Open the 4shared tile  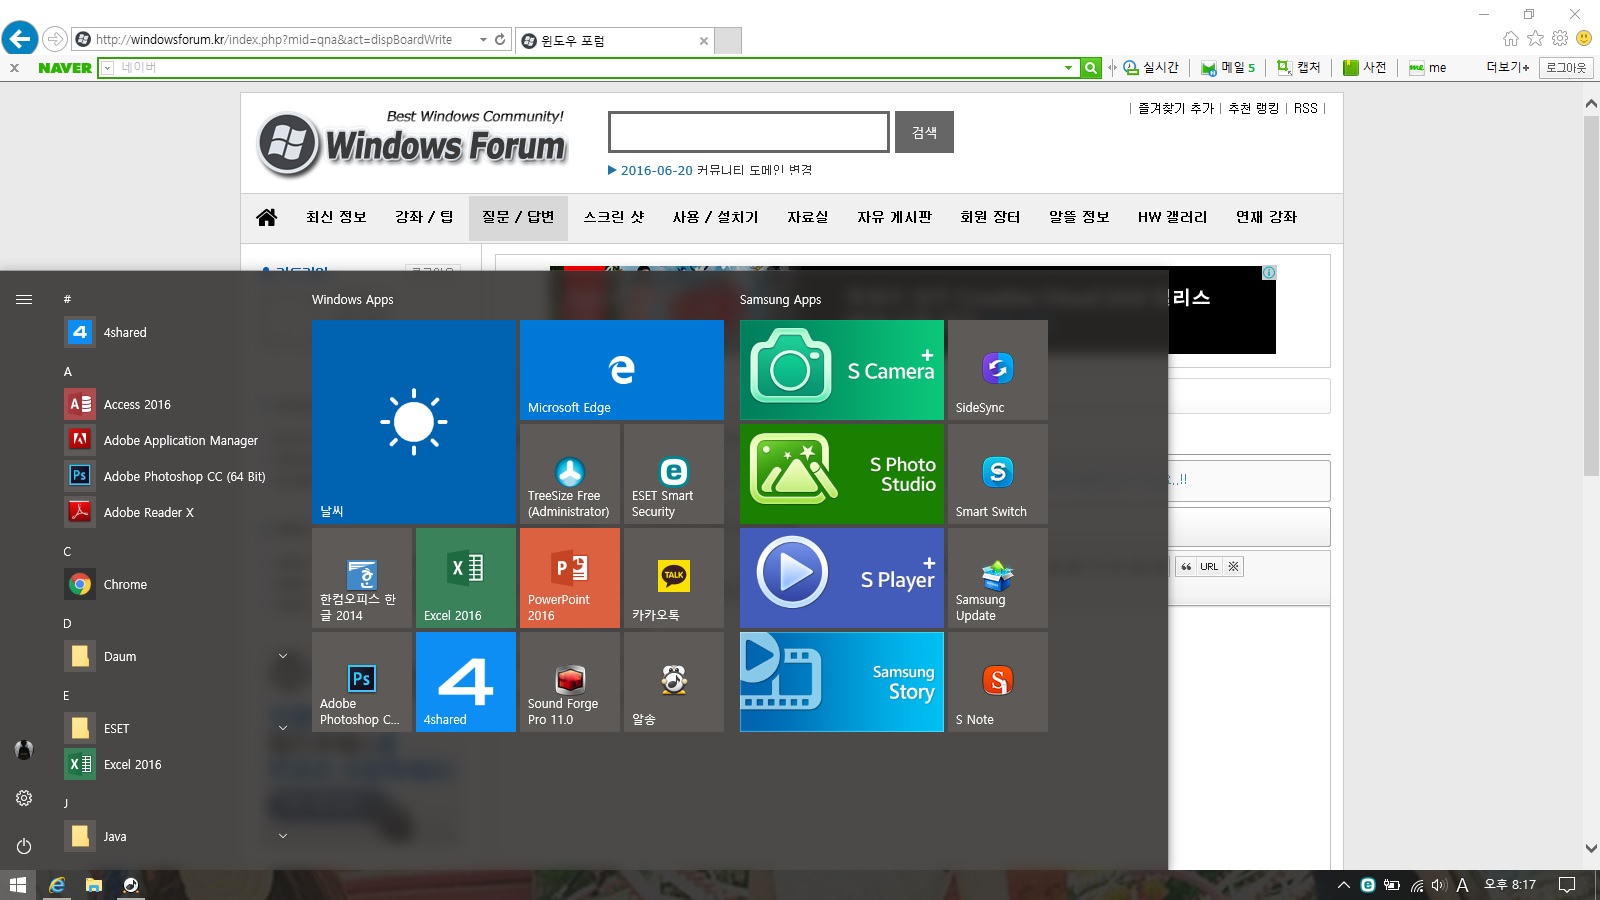(465, 682)
